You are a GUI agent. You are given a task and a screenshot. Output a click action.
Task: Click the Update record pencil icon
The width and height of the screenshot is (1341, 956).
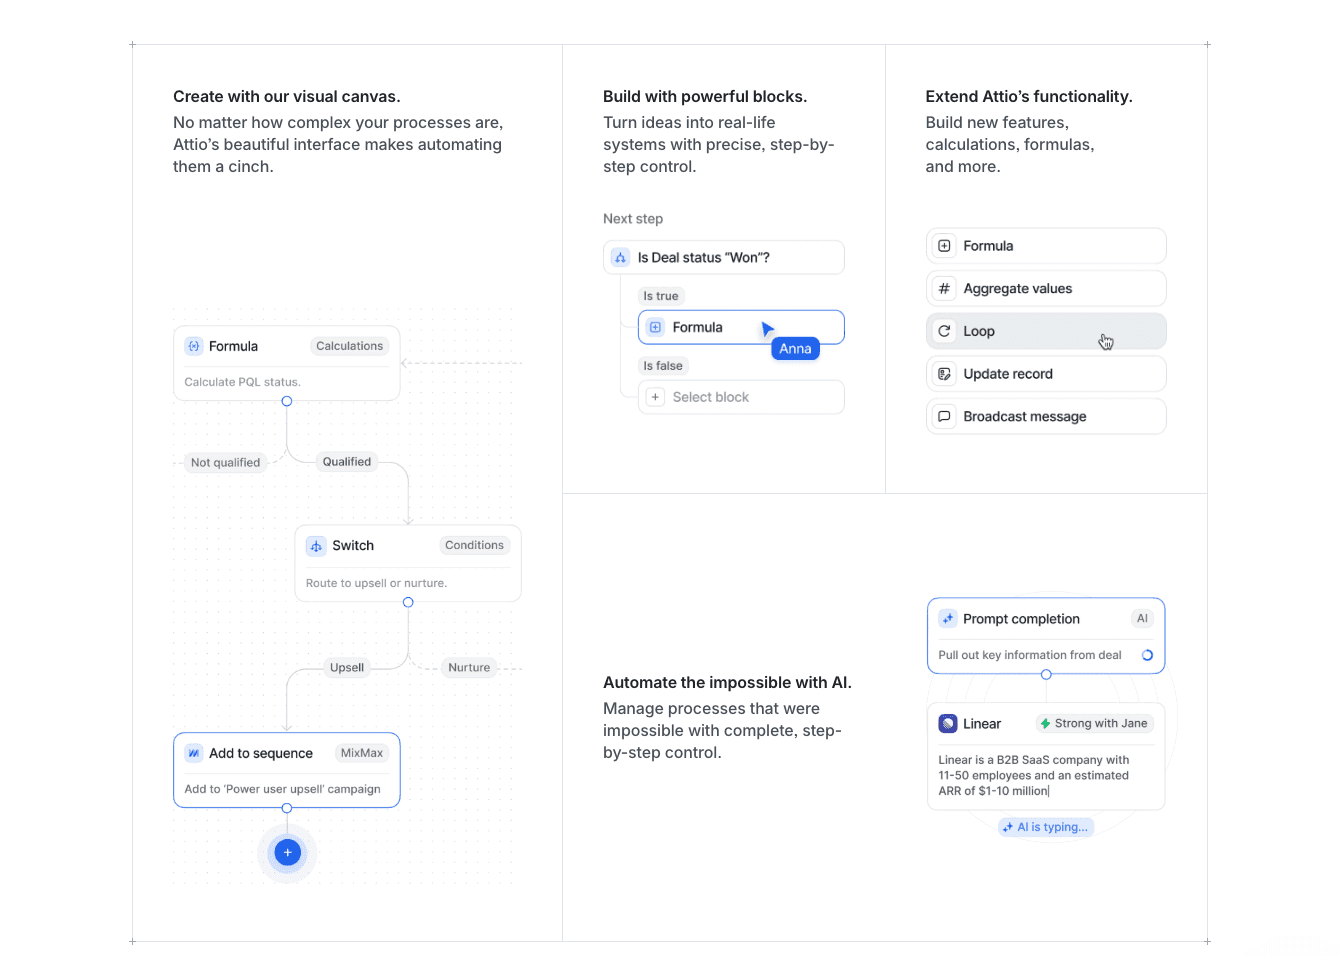click(944, 373)
